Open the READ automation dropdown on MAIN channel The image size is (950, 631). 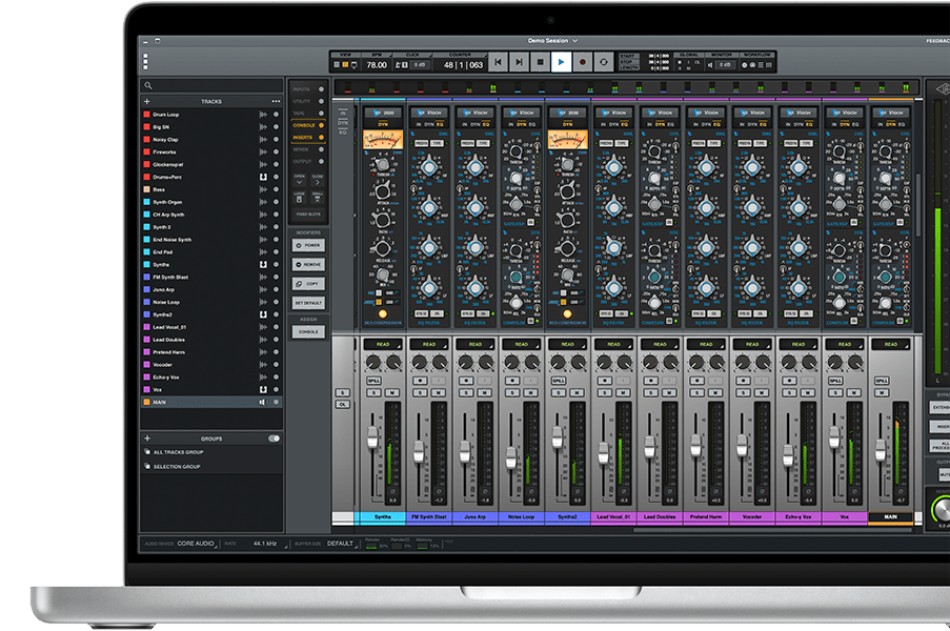click(x=891, y=344)
